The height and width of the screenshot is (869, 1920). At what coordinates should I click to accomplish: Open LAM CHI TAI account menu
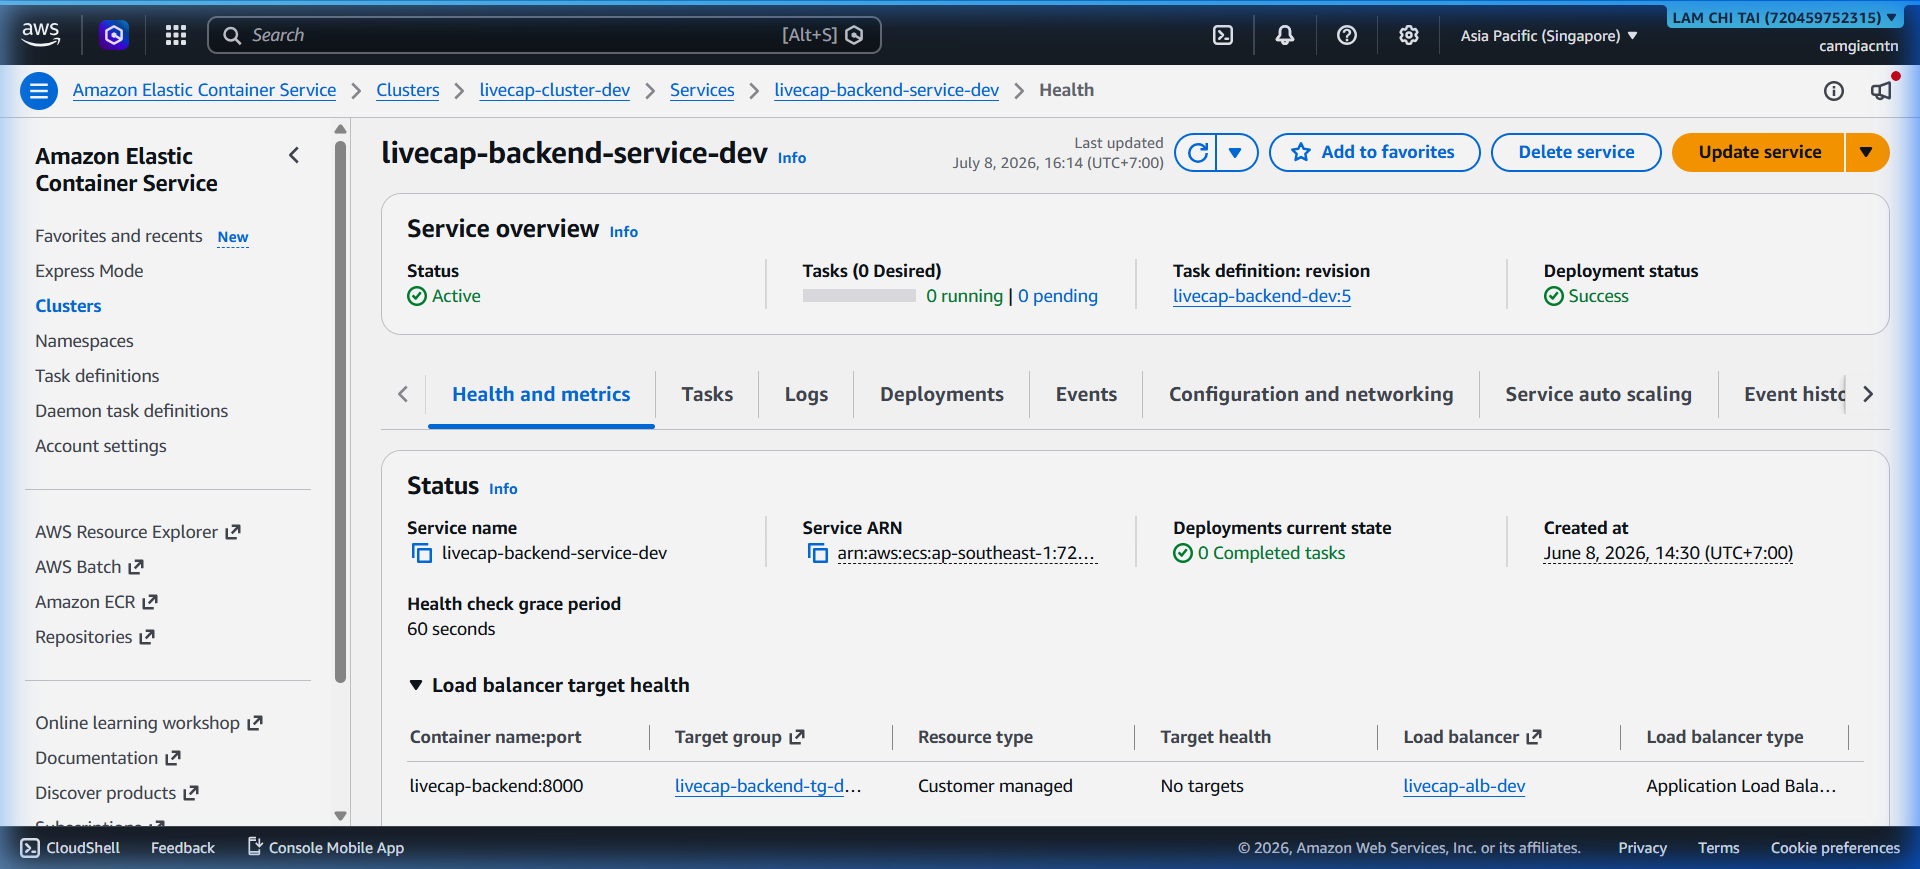pos(1785,17)
